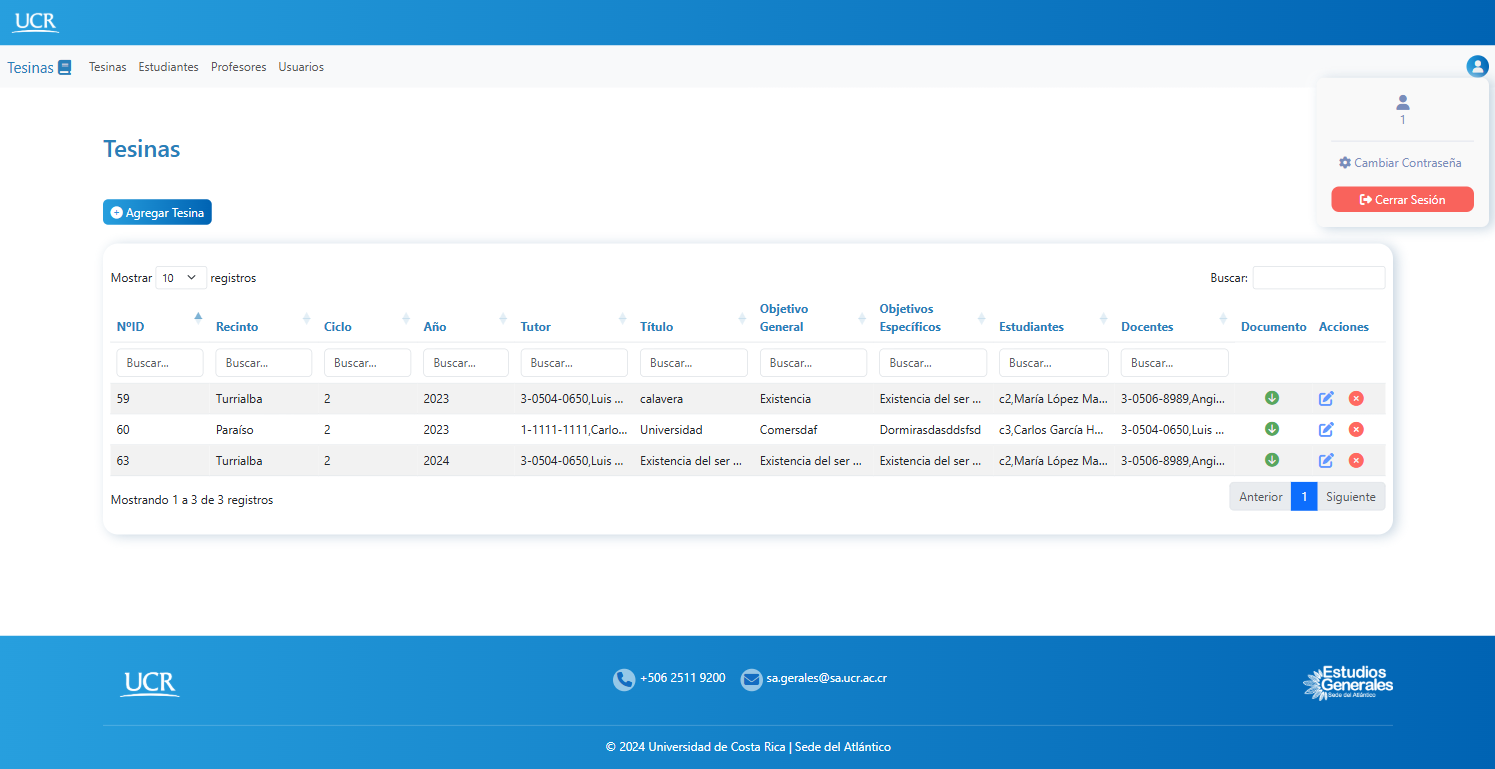Focus the Docentes column filter field
The width and height of the screenshot is (1495, 769).
(1175, 363)
